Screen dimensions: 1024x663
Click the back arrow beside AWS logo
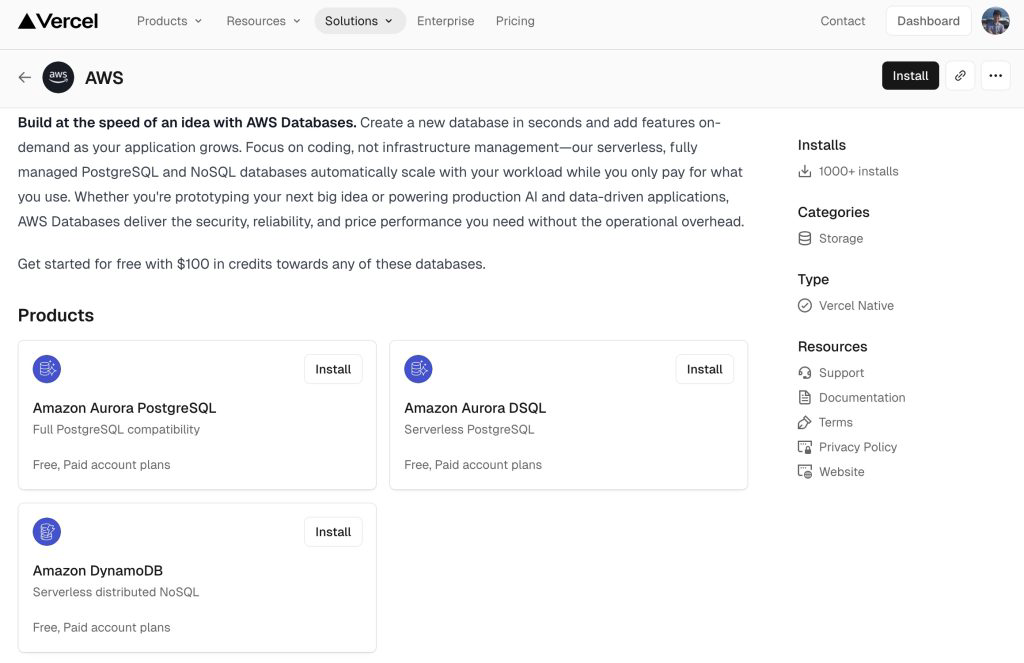[x=25, y=77]
